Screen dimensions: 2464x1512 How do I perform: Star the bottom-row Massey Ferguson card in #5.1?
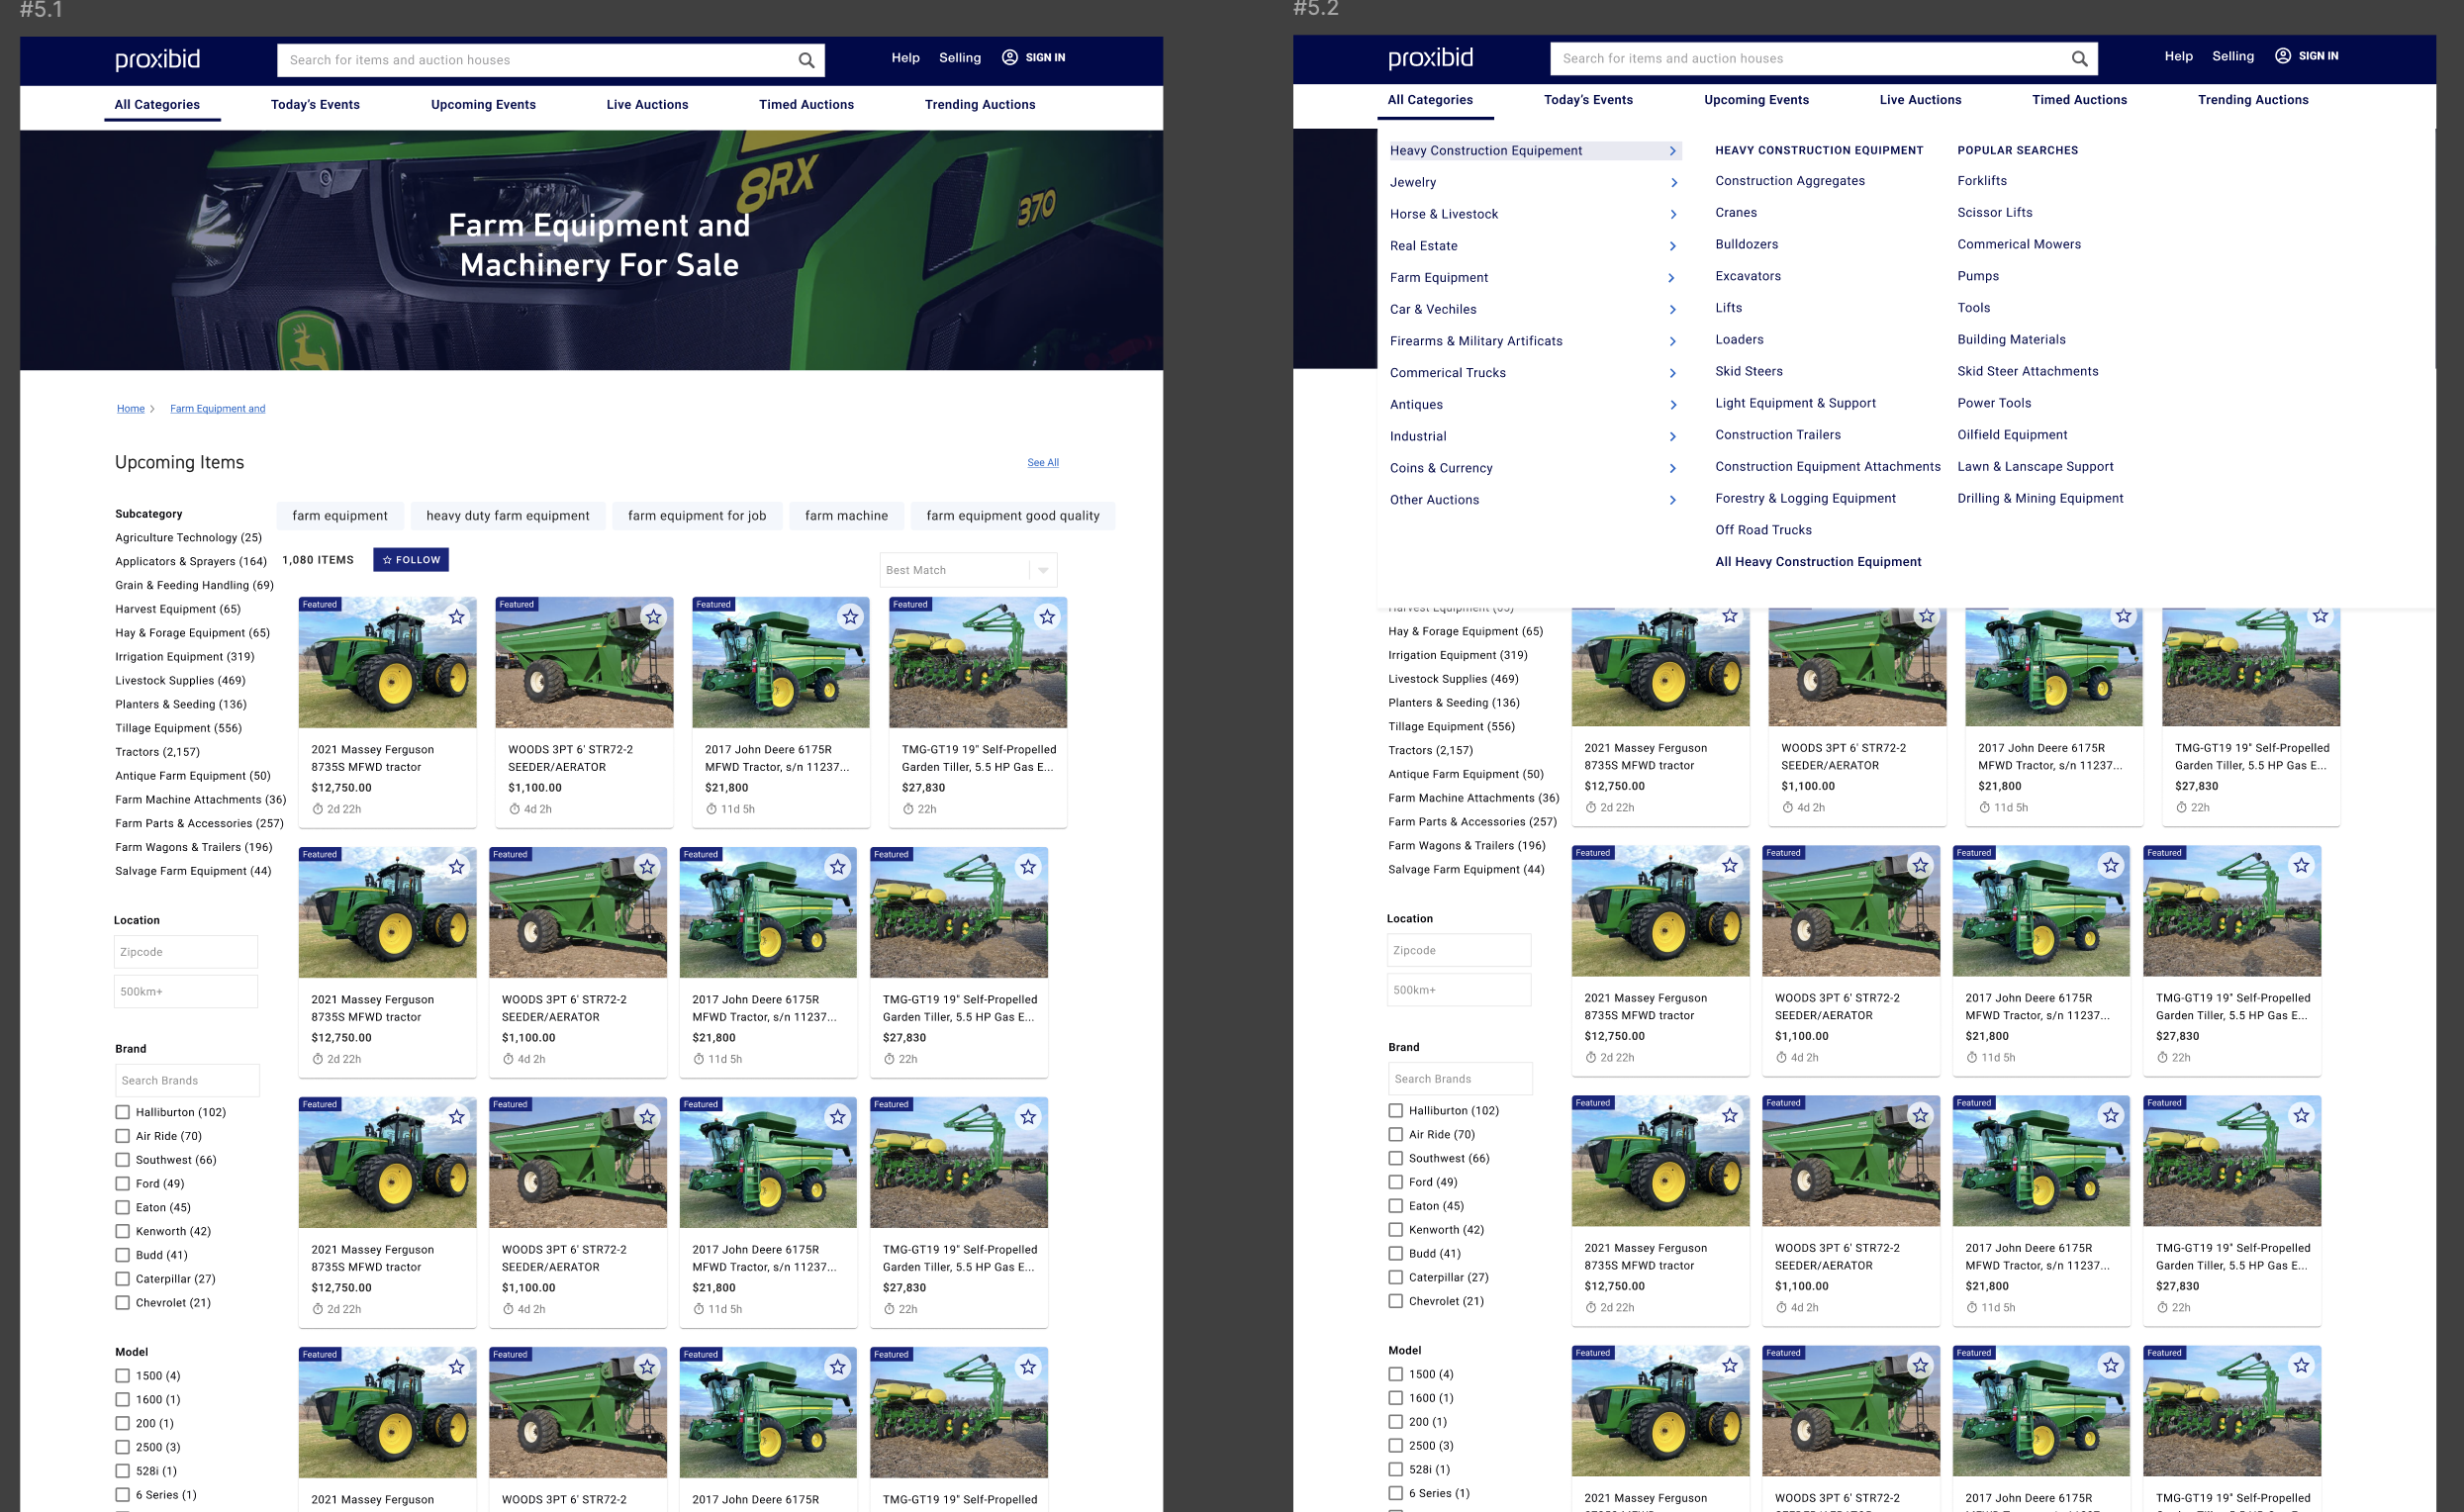(x=457, y=1367)
